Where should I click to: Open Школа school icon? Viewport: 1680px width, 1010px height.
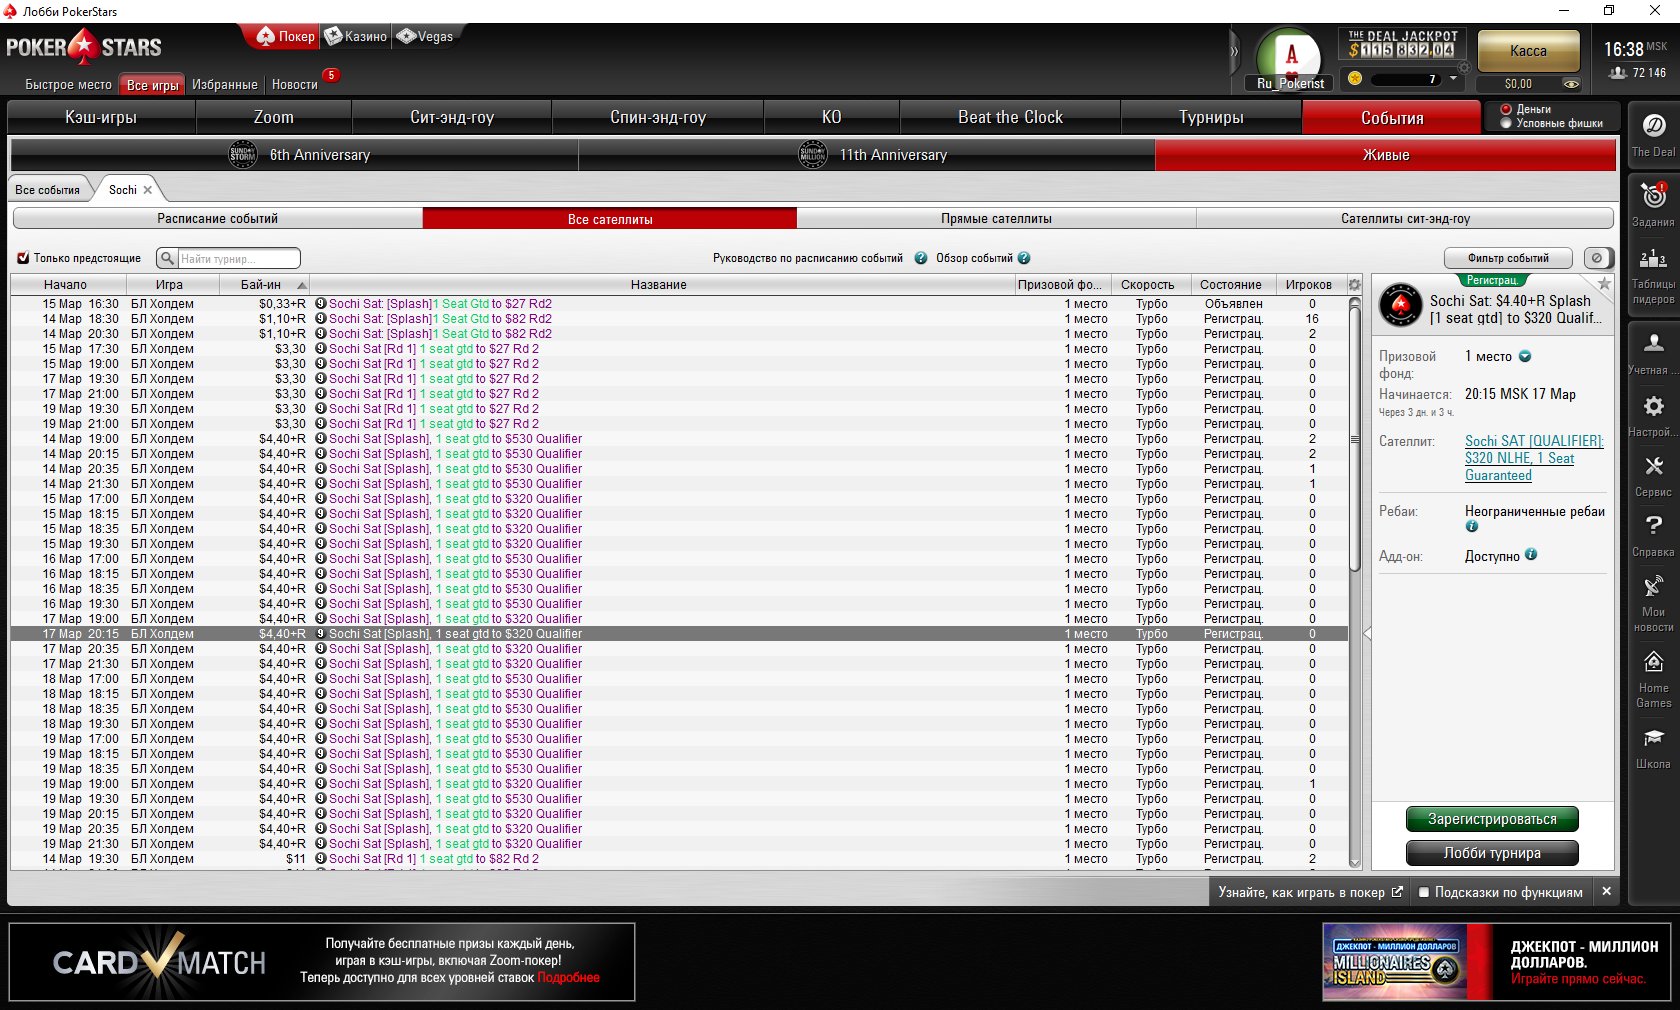(1653, 747)
